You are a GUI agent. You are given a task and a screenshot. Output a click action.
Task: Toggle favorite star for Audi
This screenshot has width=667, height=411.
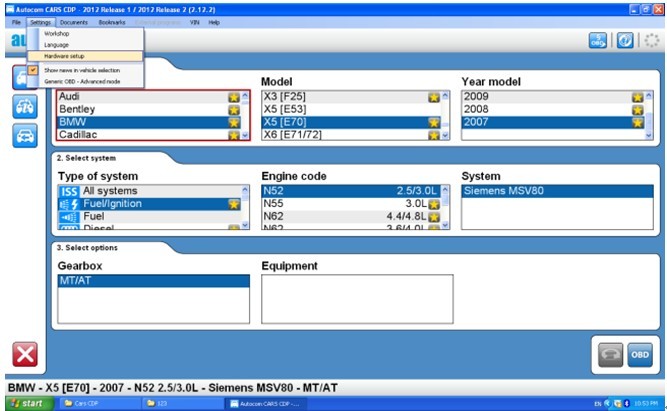(234, 97)
